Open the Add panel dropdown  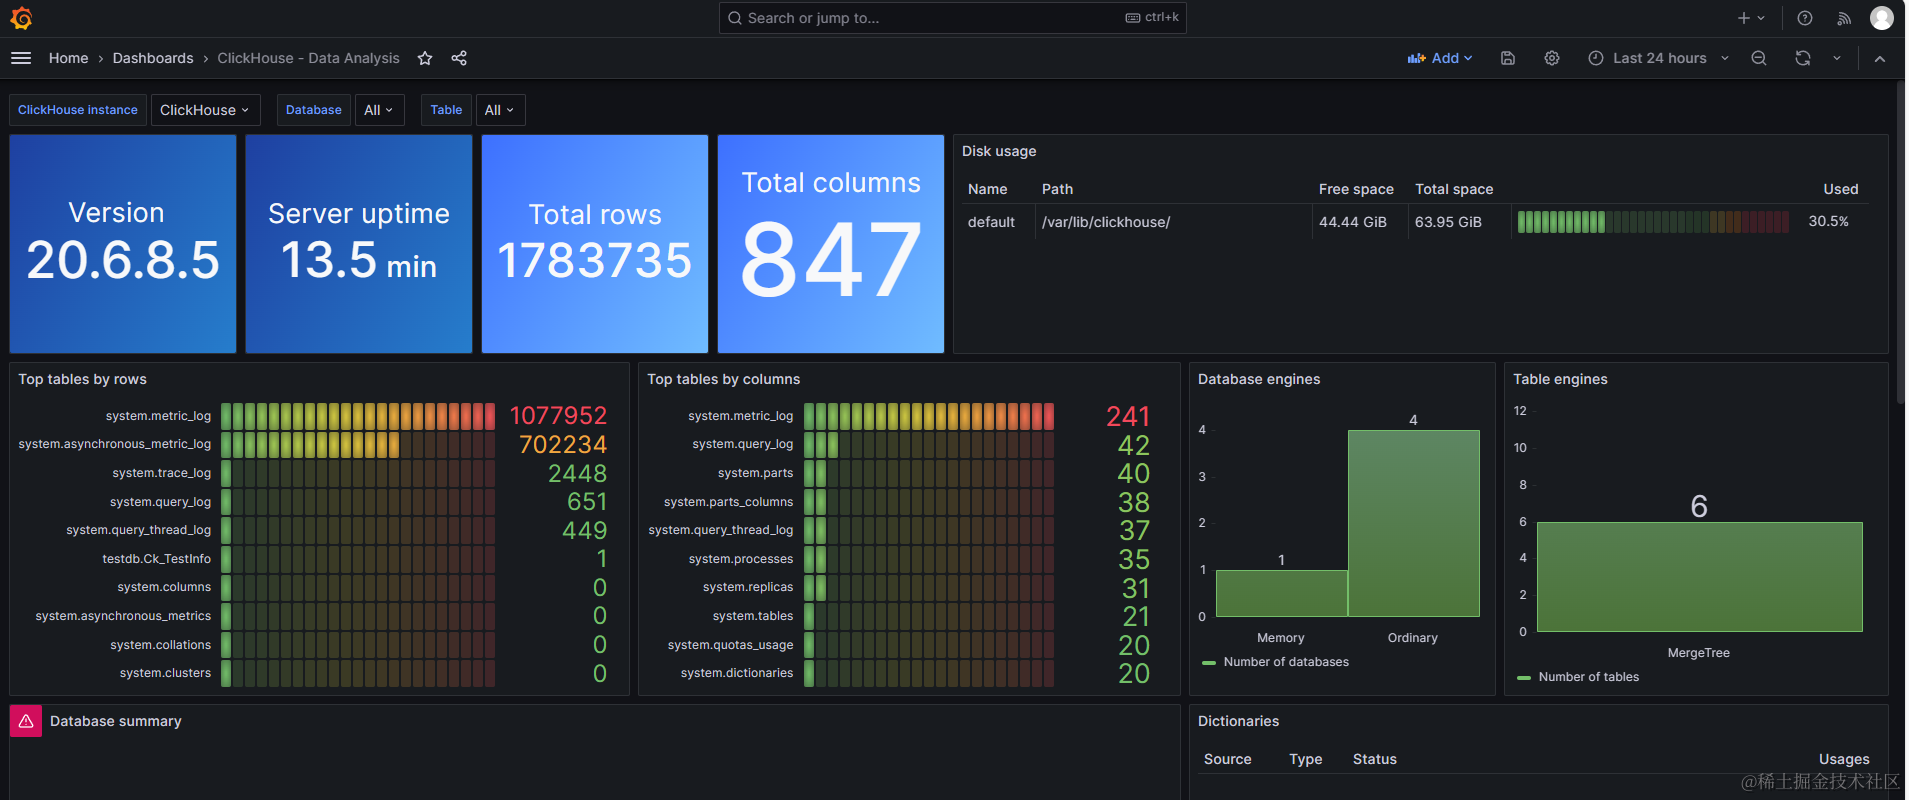pyautogui.click(x=1440, y=58)
